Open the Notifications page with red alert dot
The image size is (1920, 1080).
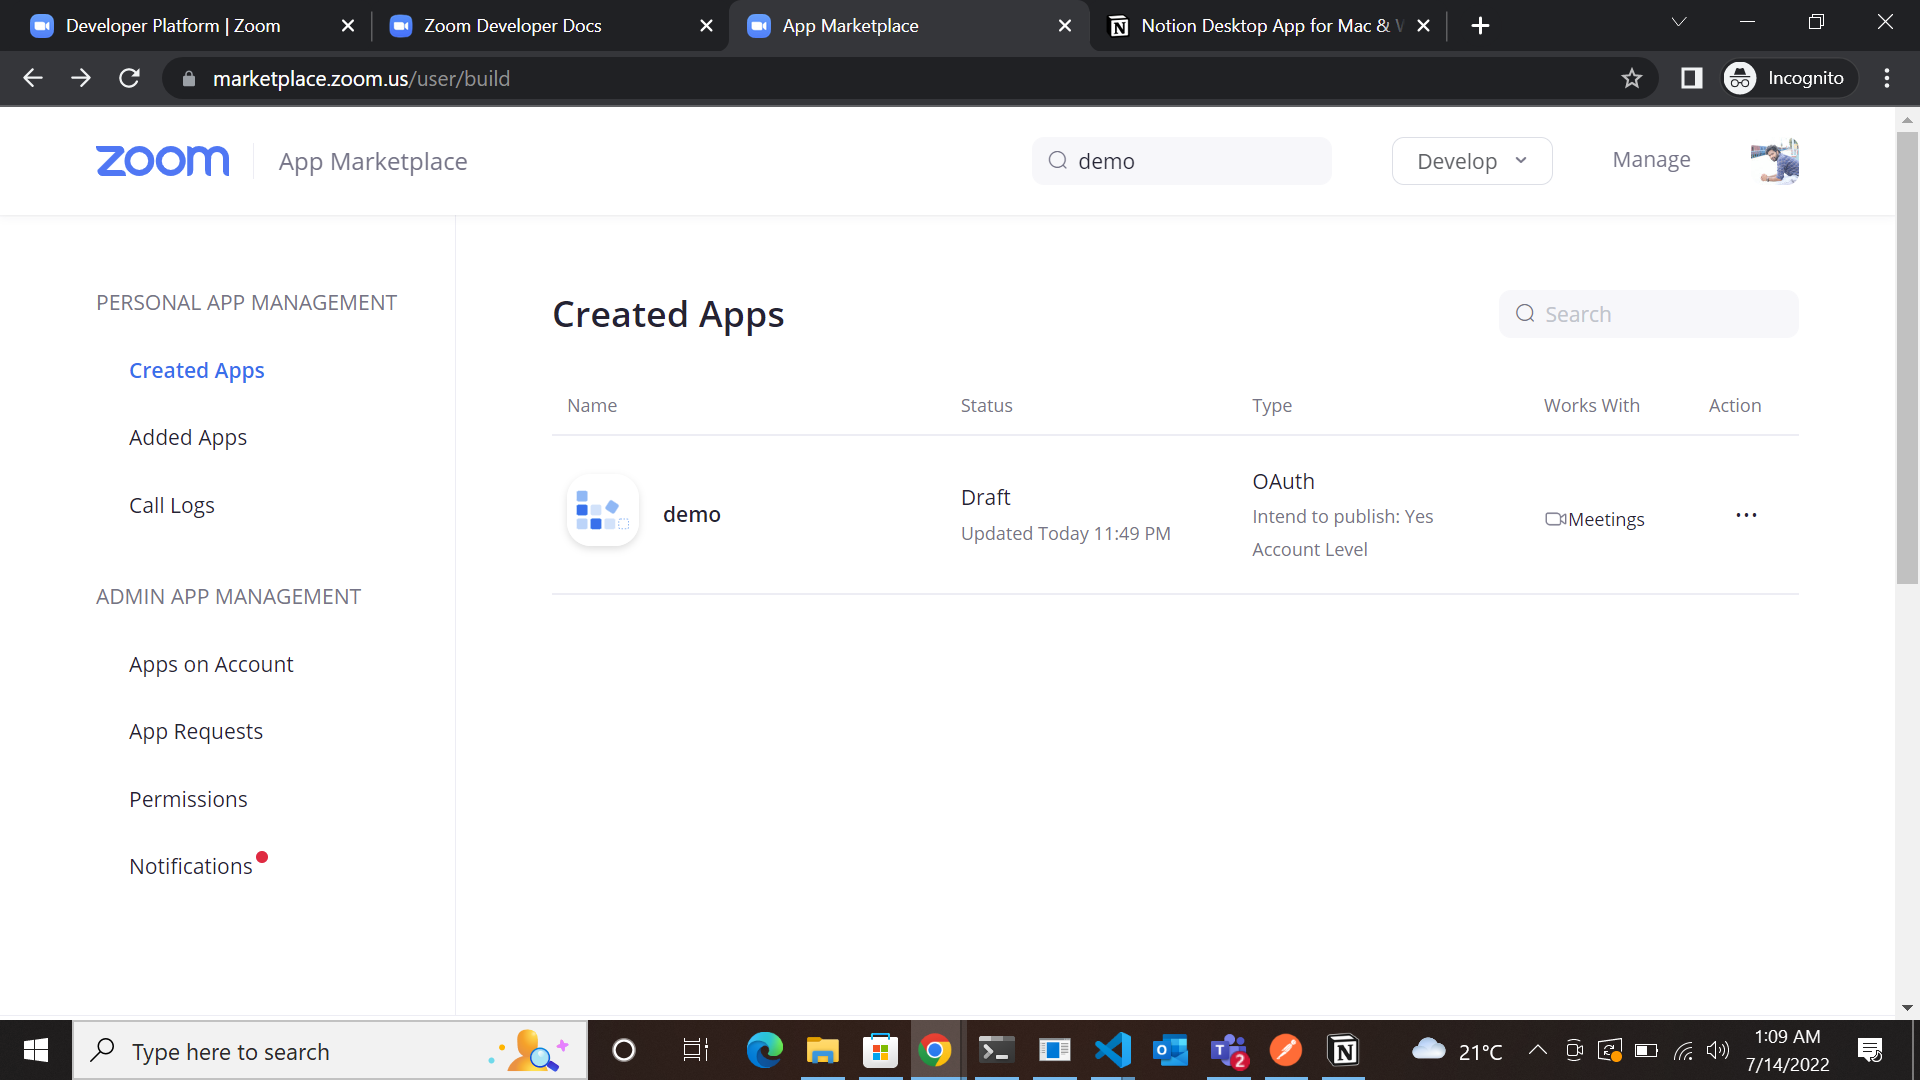(190, 866)
